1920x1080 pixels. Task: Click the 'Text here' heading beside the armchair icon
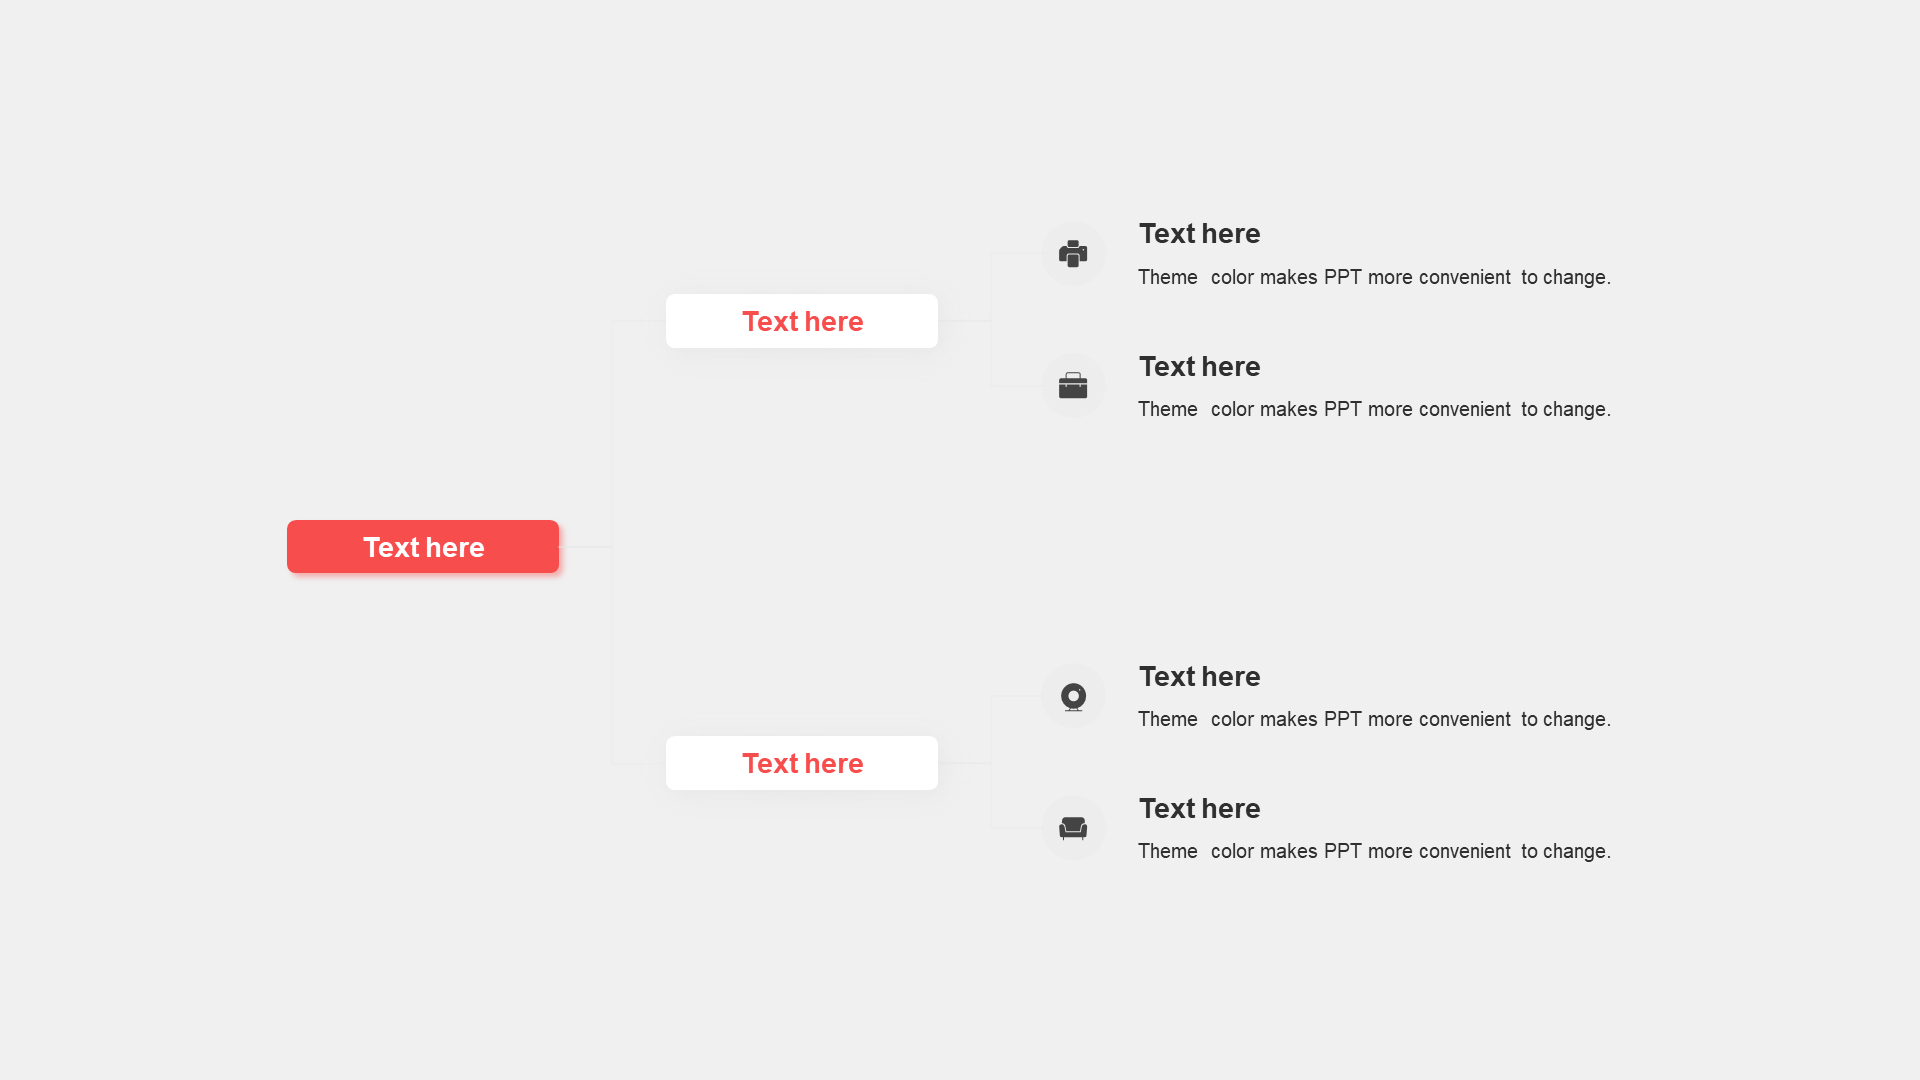[1199, 809]
